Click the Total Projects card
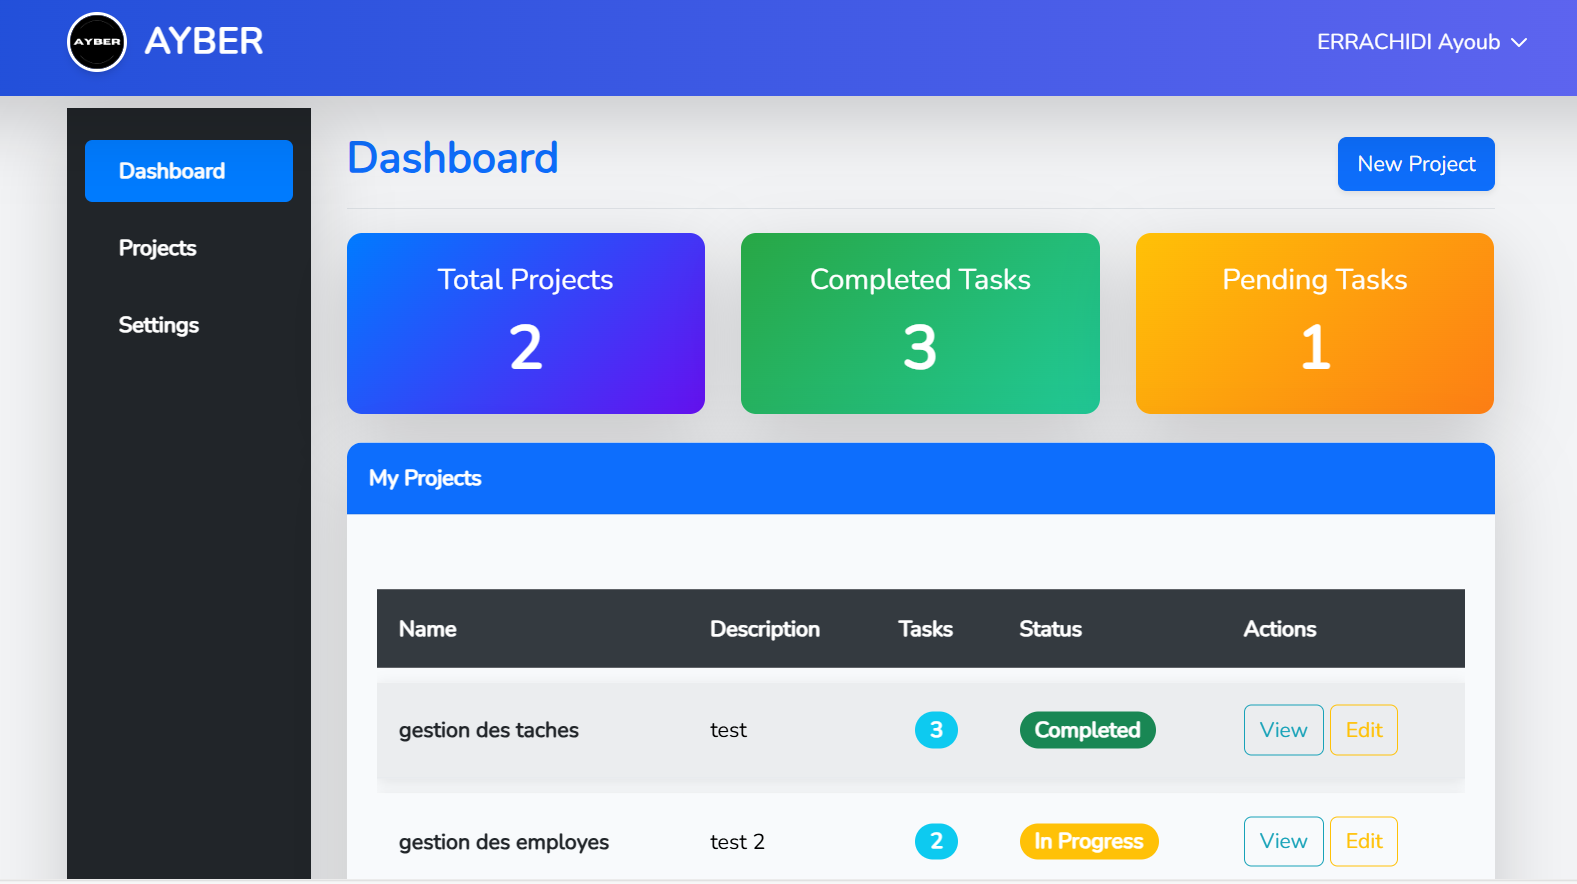The height and width of the screenshot is (884, 1577). tap(526, 323)
